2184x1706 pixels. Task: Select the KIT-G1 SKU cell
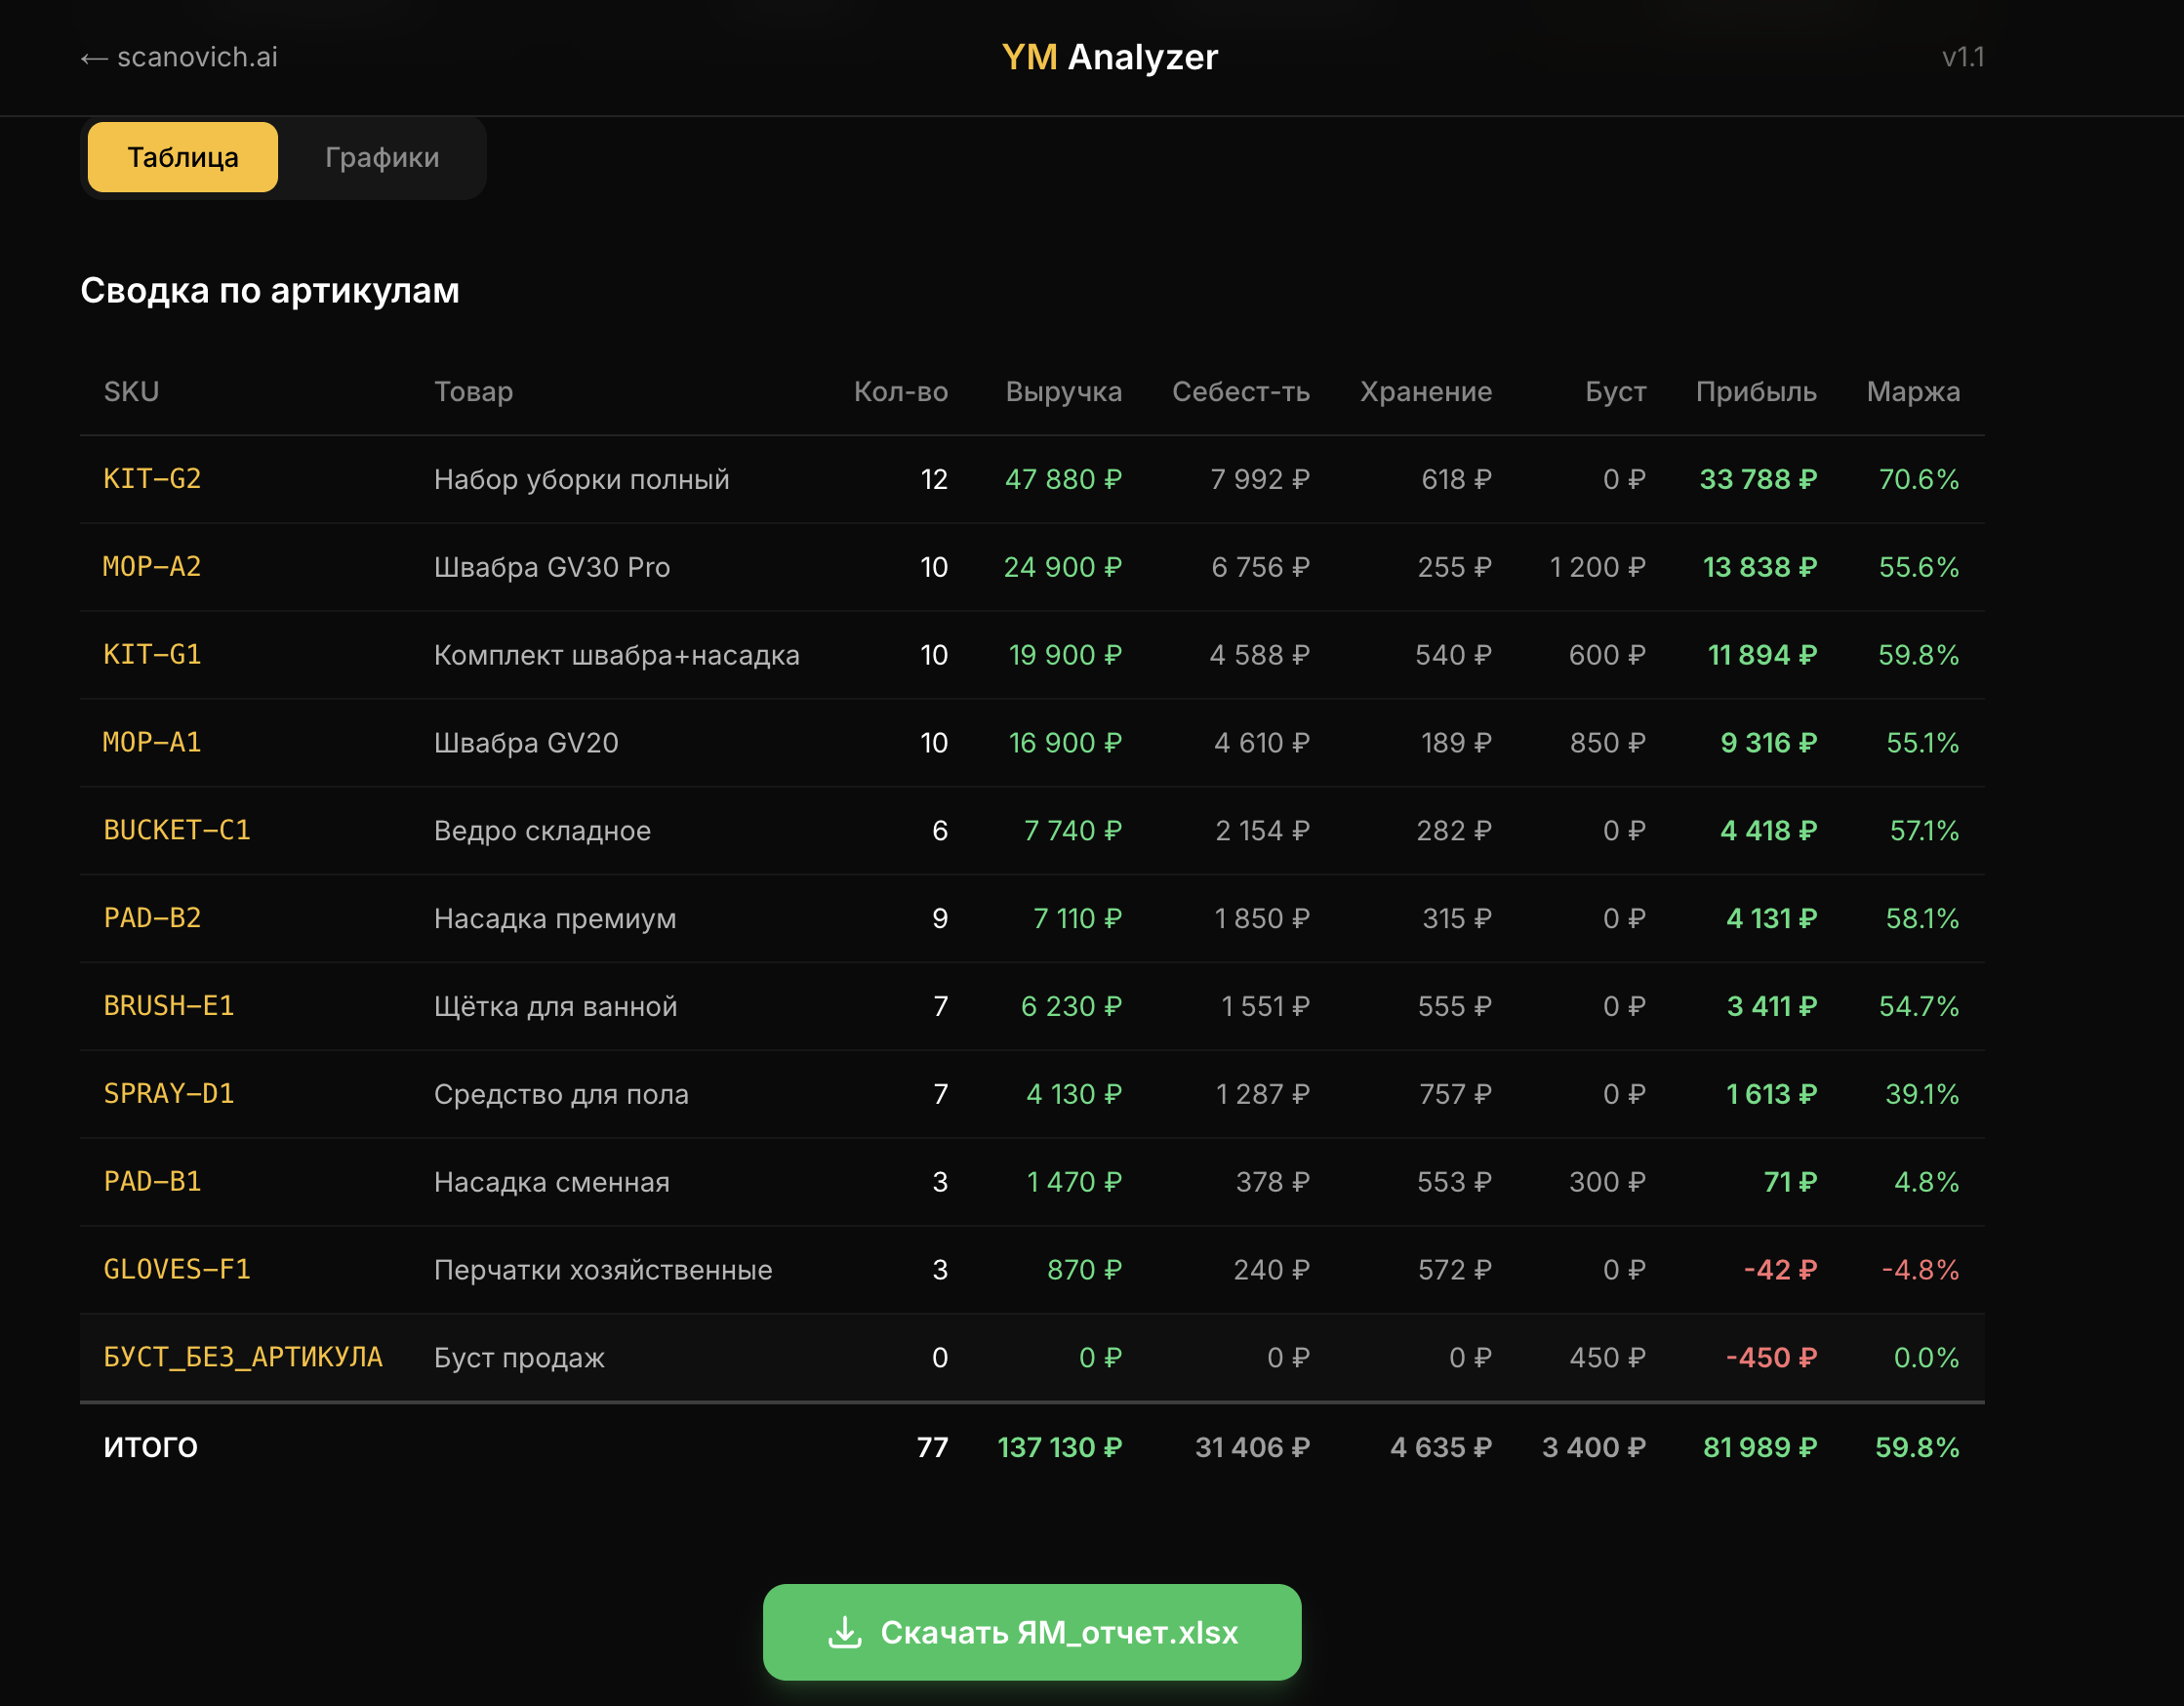coord(152,655)
